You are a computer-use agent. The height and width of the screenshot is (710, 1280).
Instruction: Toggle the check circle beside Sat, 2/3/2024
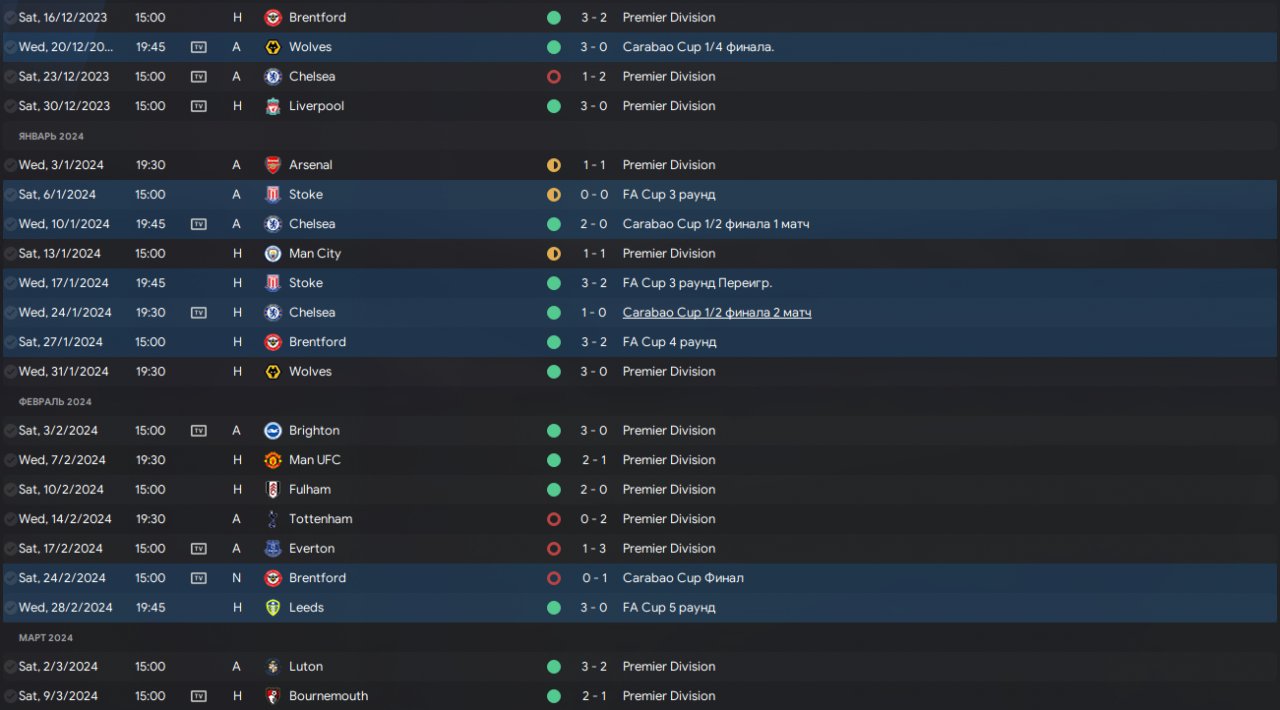click(10, 667)
